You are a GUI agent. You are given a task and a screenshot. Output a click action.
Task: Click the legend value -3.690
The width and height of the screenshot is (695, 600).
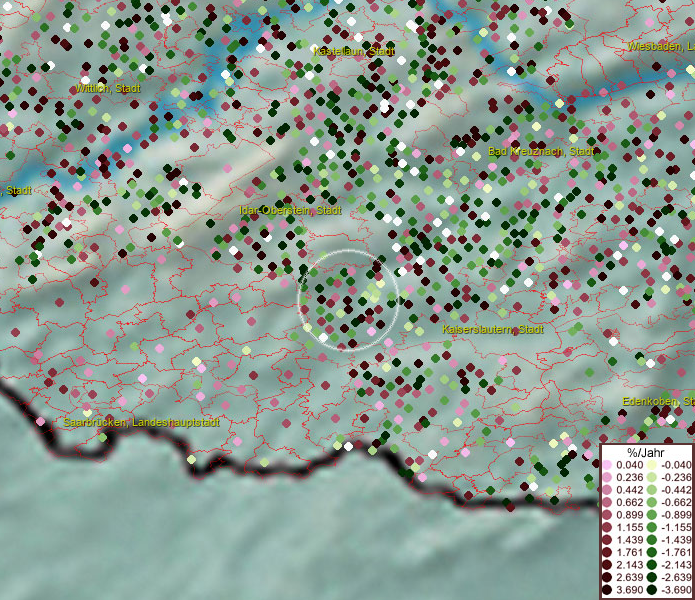tap(676, 590)
